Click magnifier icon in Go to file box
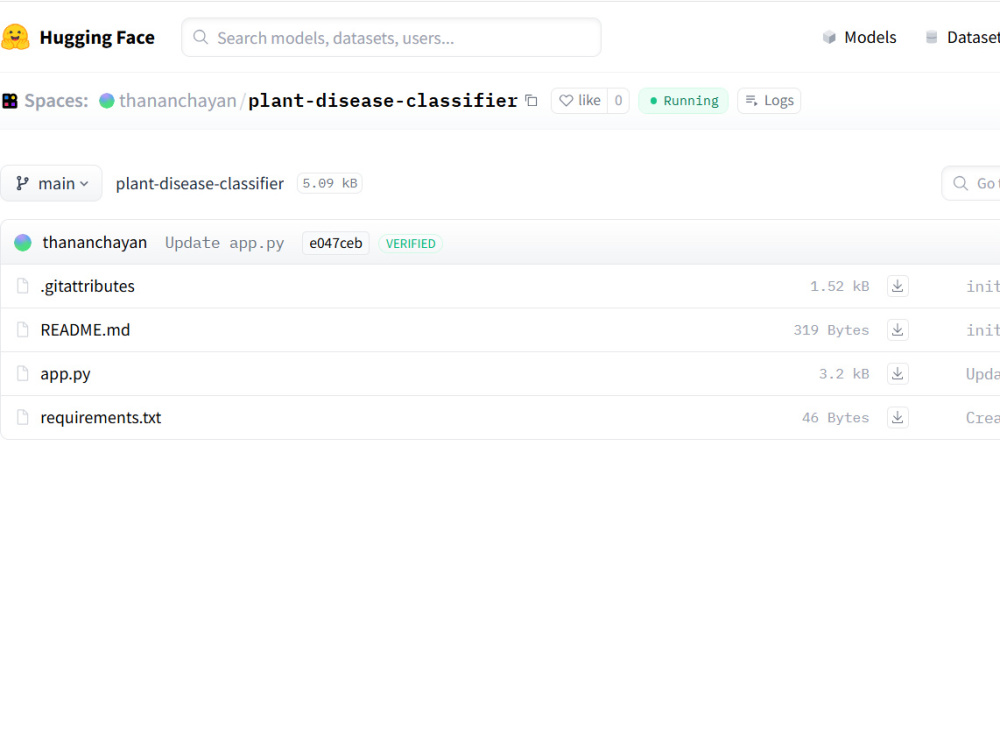 [960, 184]
